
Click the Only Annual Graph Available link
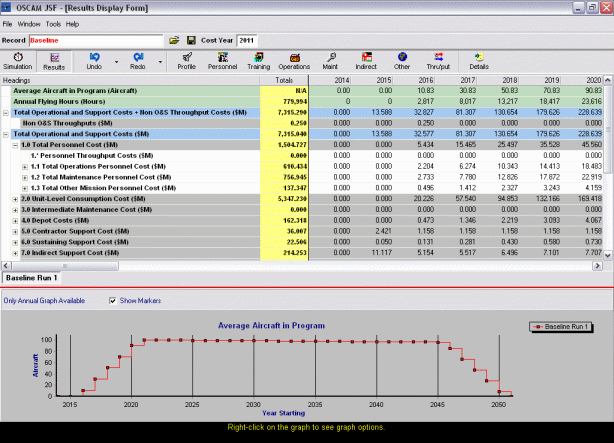tap(44, 301)
